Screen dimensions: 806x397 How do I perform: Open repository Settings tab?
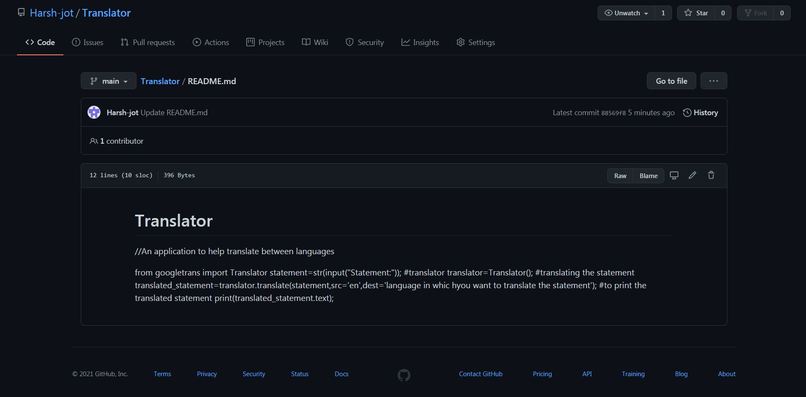(x=475, y=43)
